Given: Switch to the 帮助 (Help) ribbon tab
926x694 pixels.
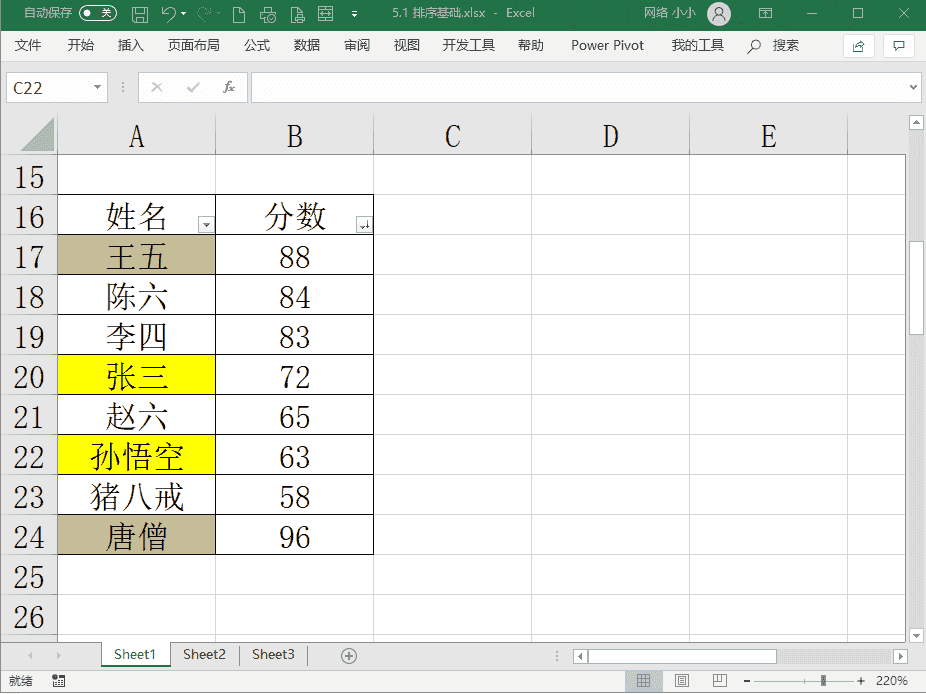Looking at the screenshot, I should point(530,45).
